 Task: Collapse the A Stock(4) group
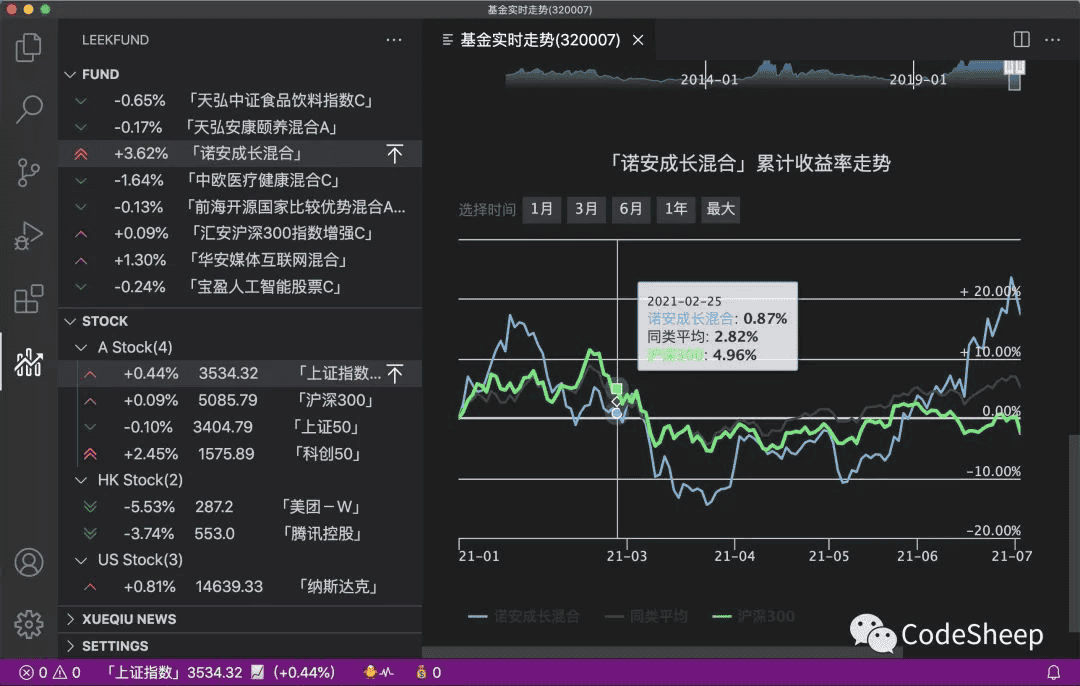pos(81,347)
